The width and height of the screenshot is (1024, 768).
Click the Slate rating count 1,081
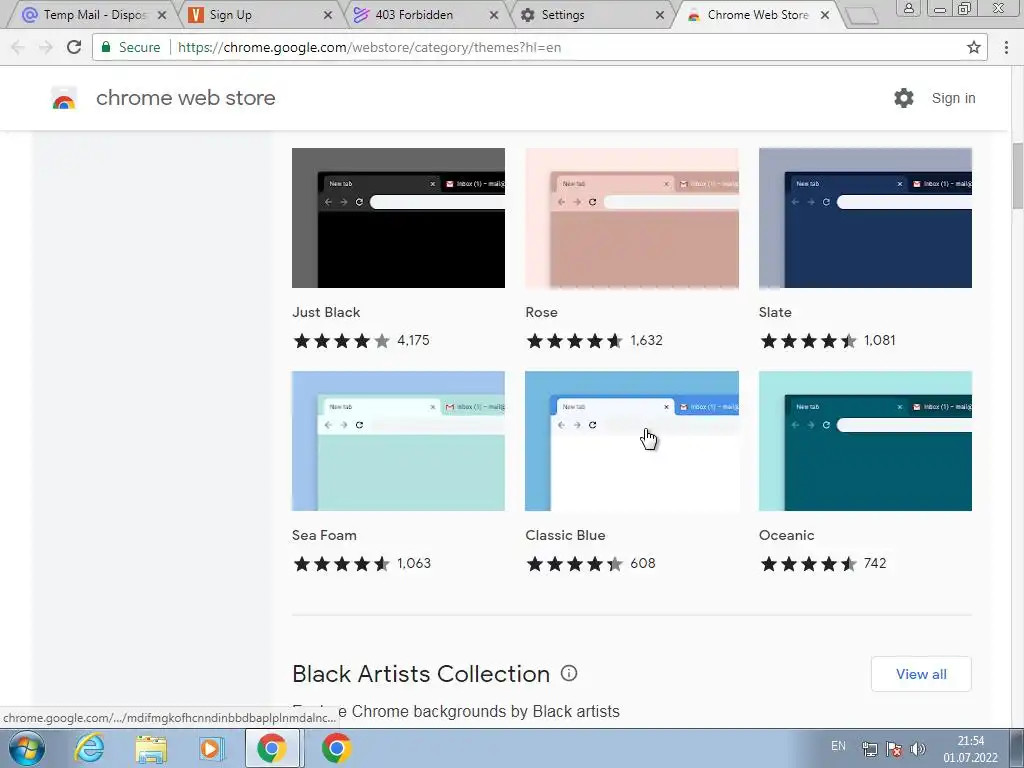(x=879, y=340)
